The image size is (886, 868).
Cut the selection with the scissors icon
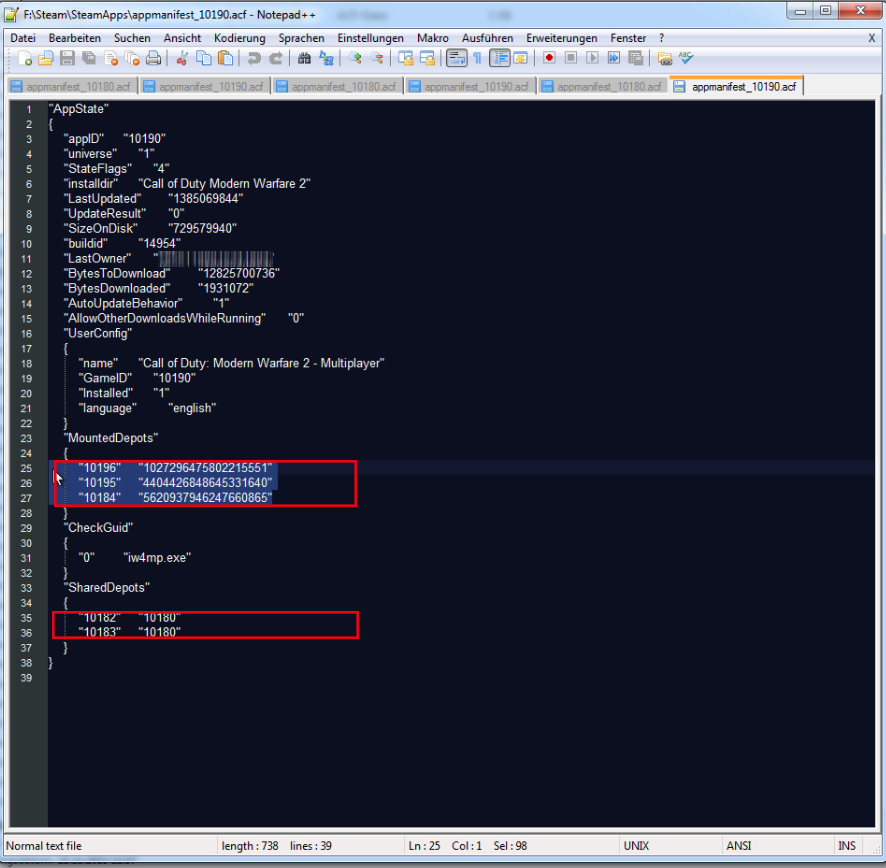[181, 58]
